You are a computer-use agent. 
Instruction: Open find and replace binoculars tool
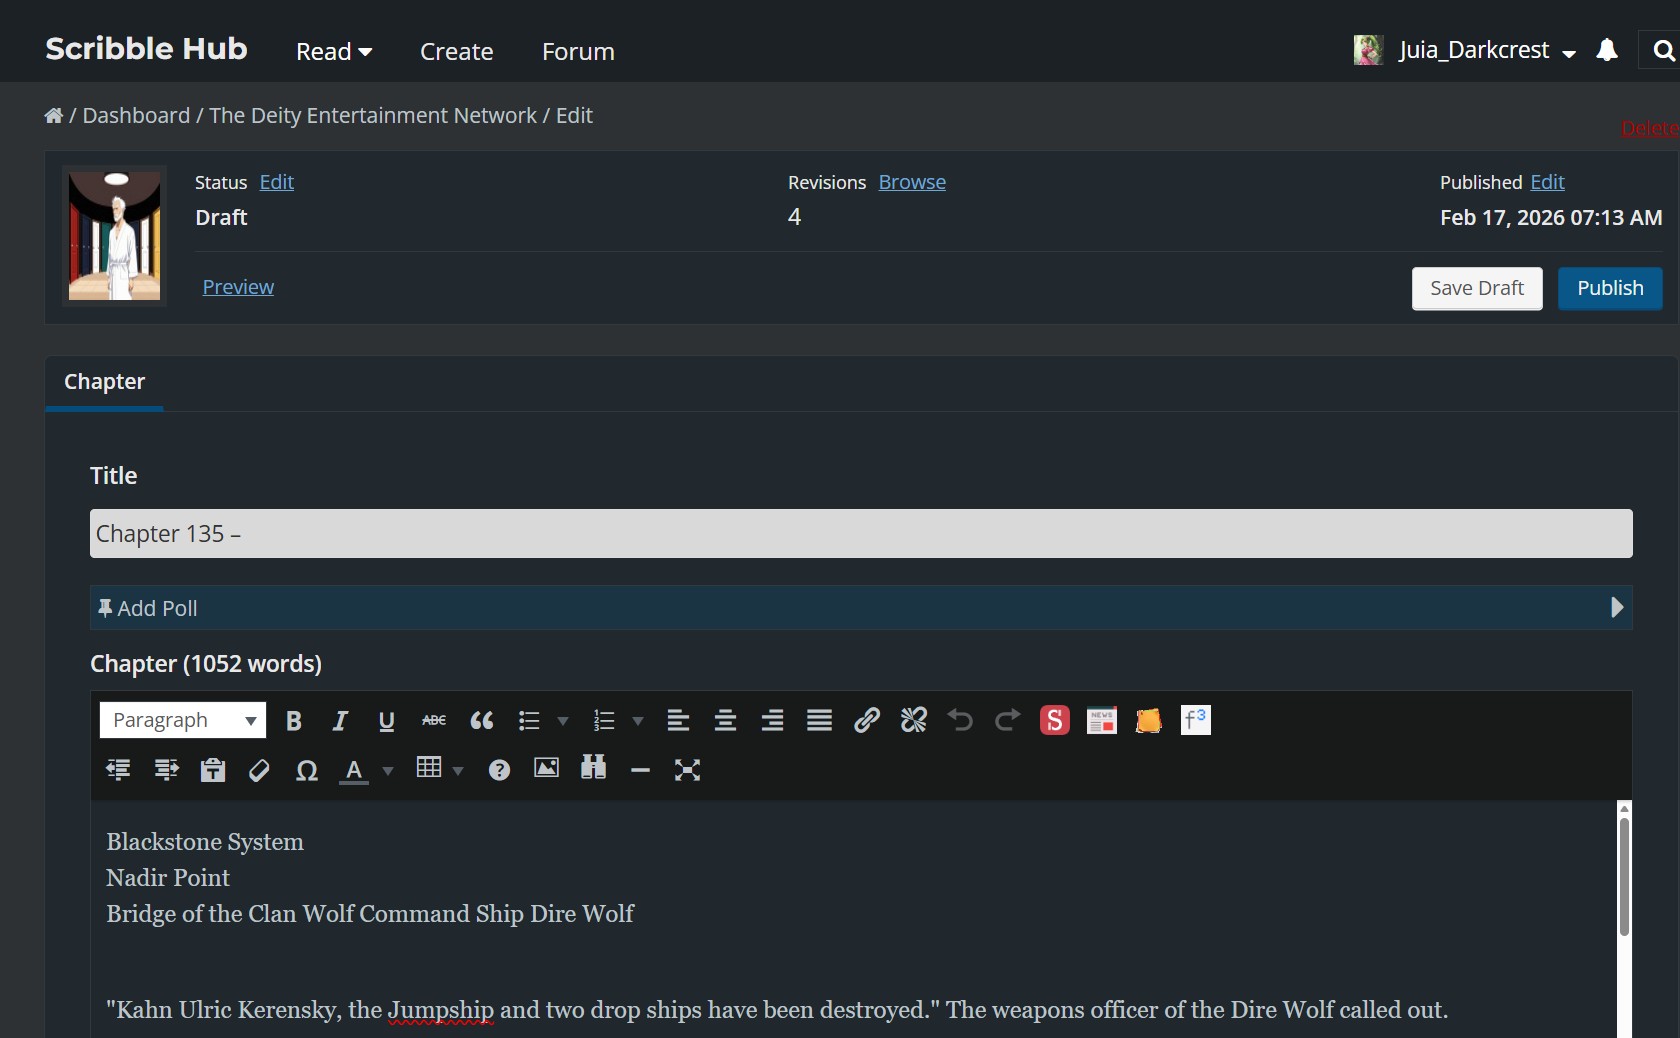[x=593, y=769]
